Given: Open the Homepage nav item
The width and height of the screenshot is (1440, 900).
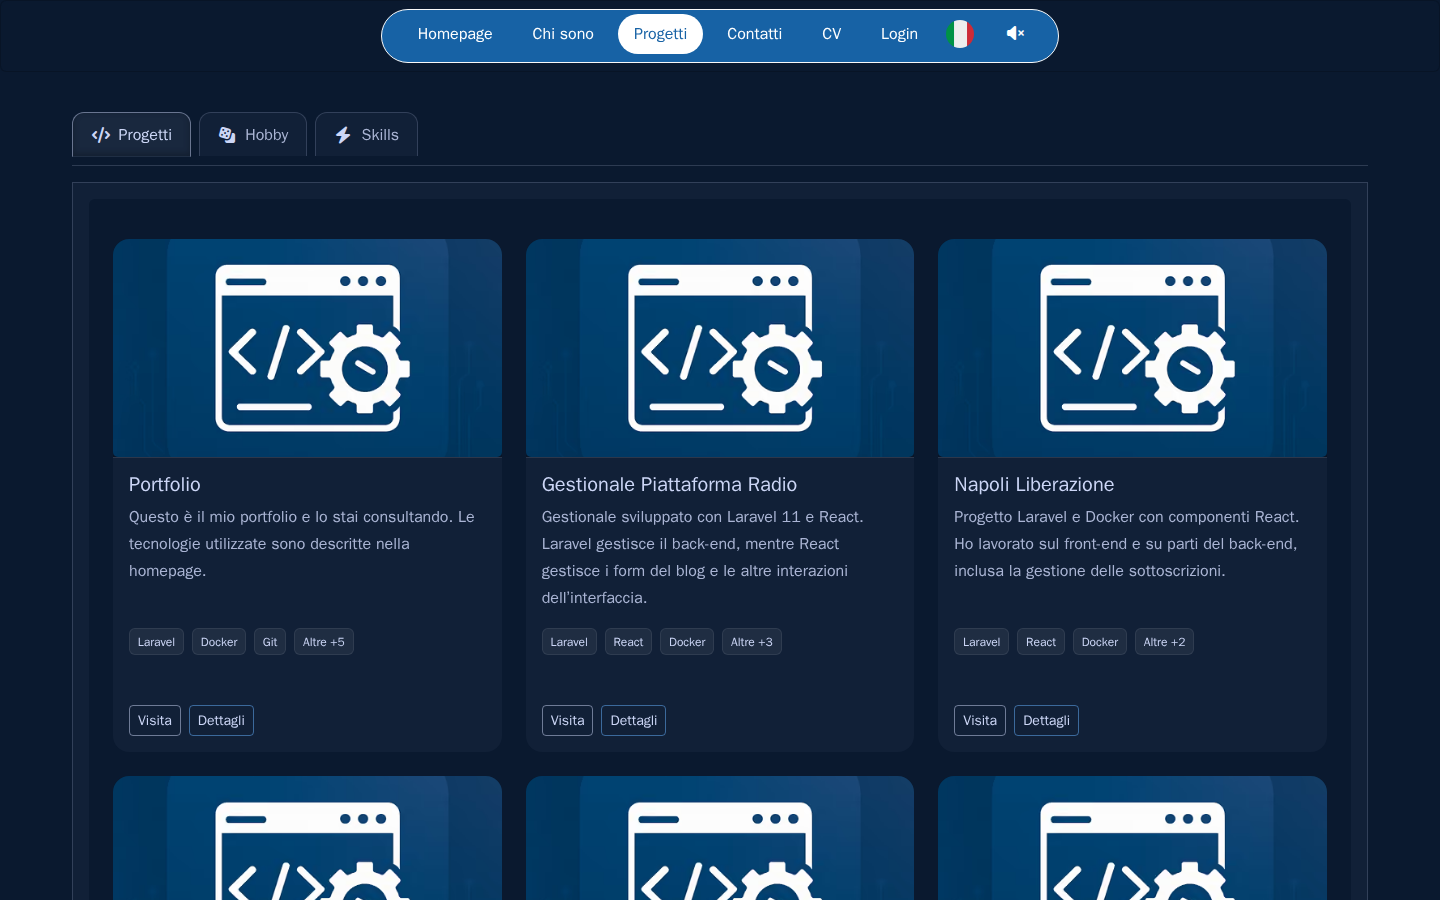Looking at the screenshot, I should click(455, 34).
